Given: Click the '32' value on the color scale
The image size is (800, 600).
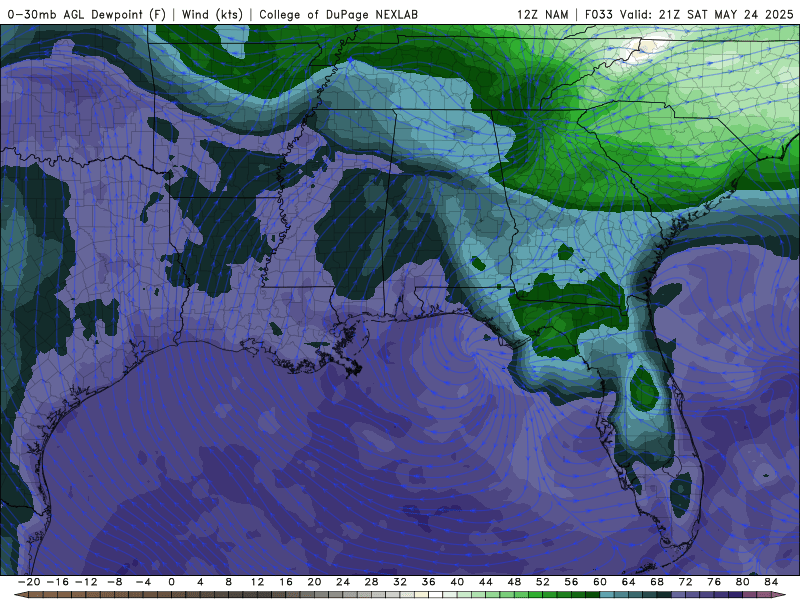Looking at the screenshot, I should click(400, 582).
